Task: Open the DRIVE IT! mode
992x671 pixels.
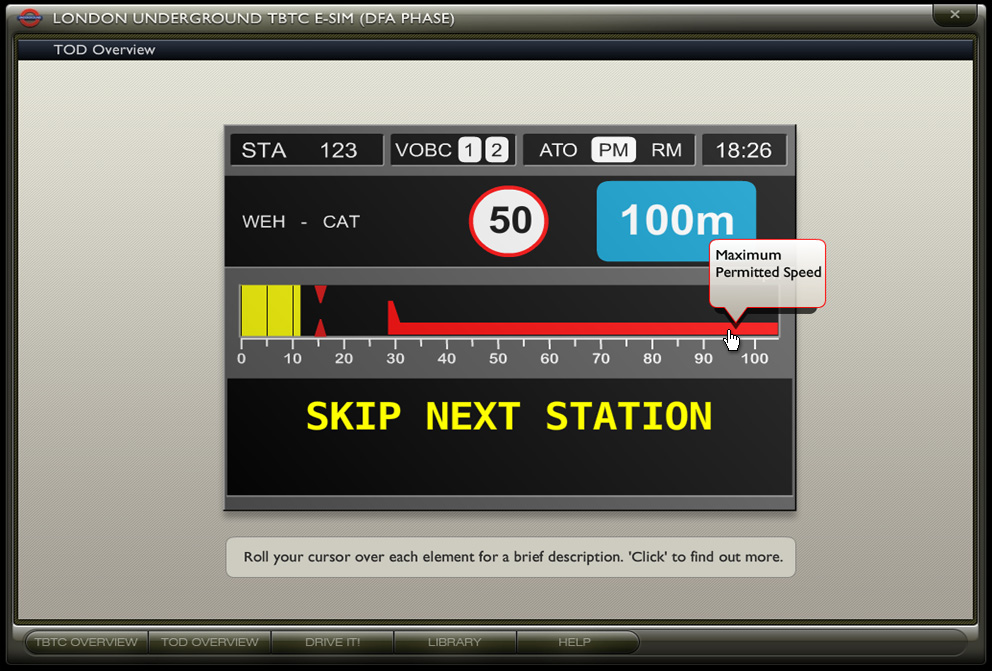Action: [332, 642]
